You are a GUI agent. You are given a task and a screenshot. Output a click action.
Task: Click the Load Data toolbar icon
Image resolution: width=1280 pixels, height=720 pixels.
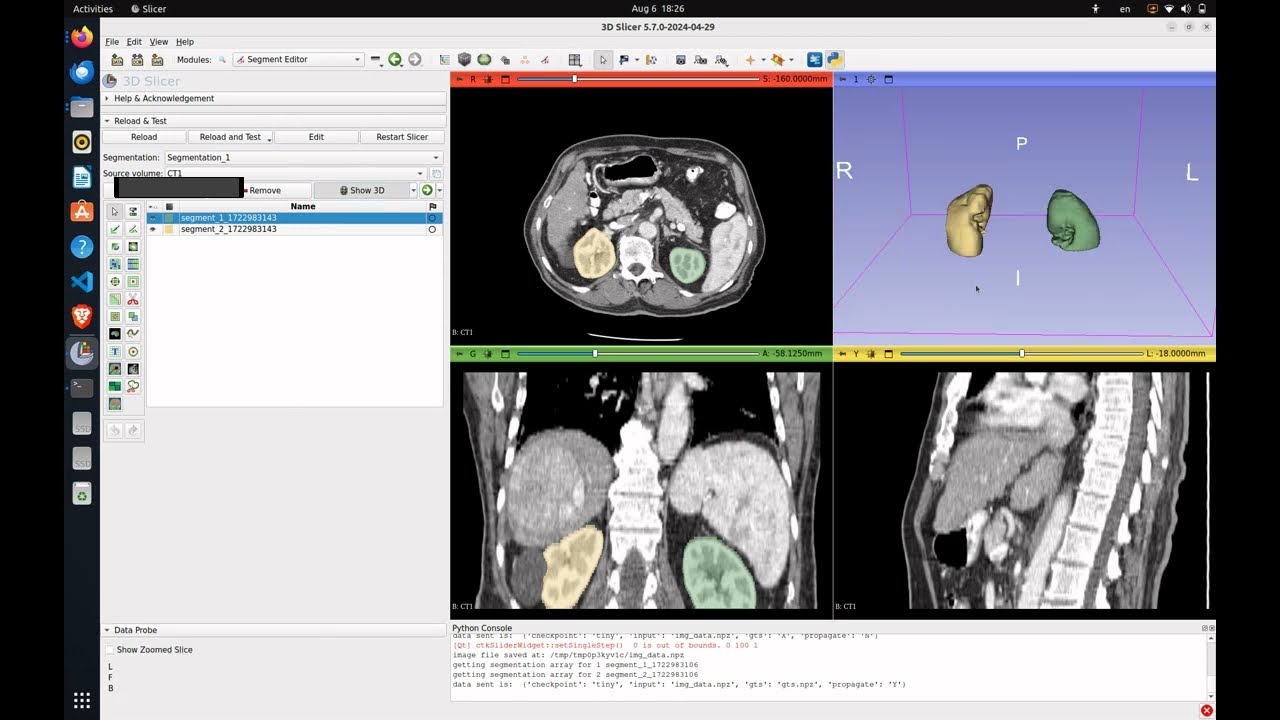click(117, 60)
